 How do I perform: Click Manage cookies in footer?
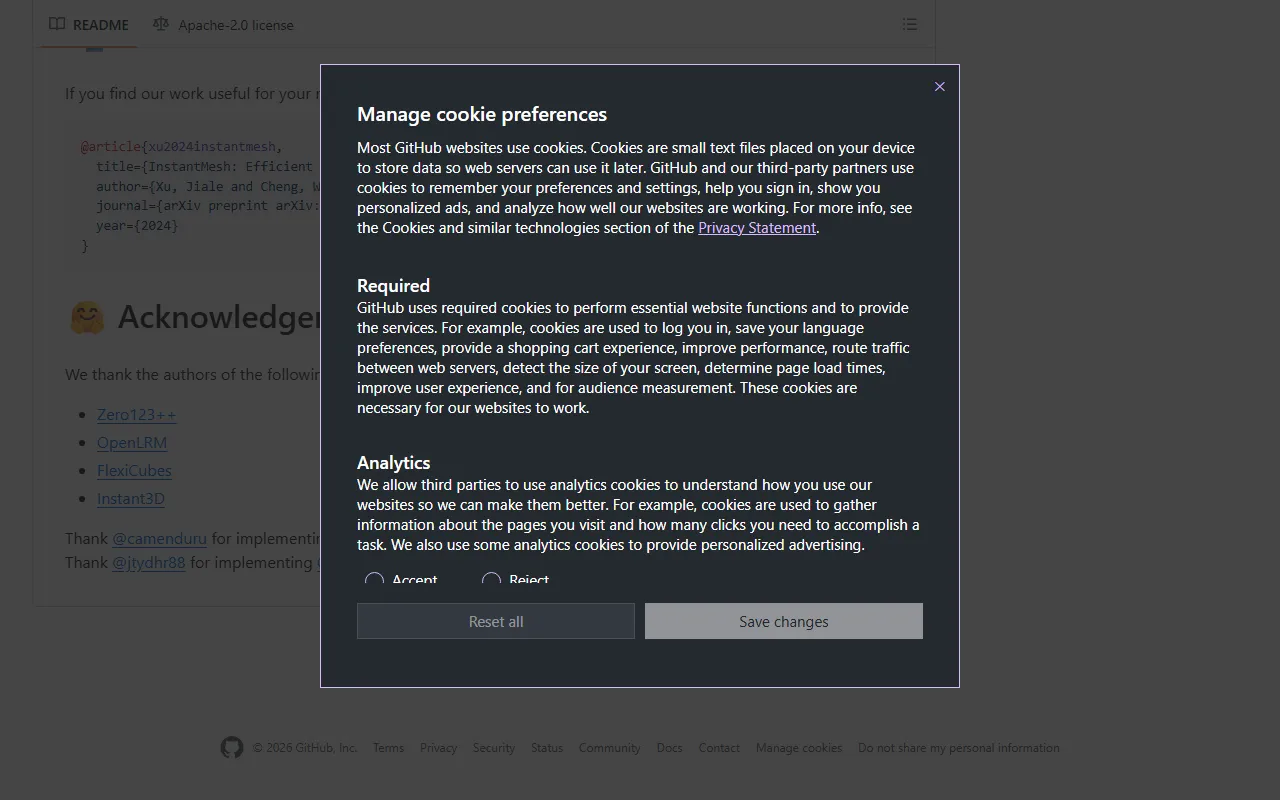[x=798, y=748]
